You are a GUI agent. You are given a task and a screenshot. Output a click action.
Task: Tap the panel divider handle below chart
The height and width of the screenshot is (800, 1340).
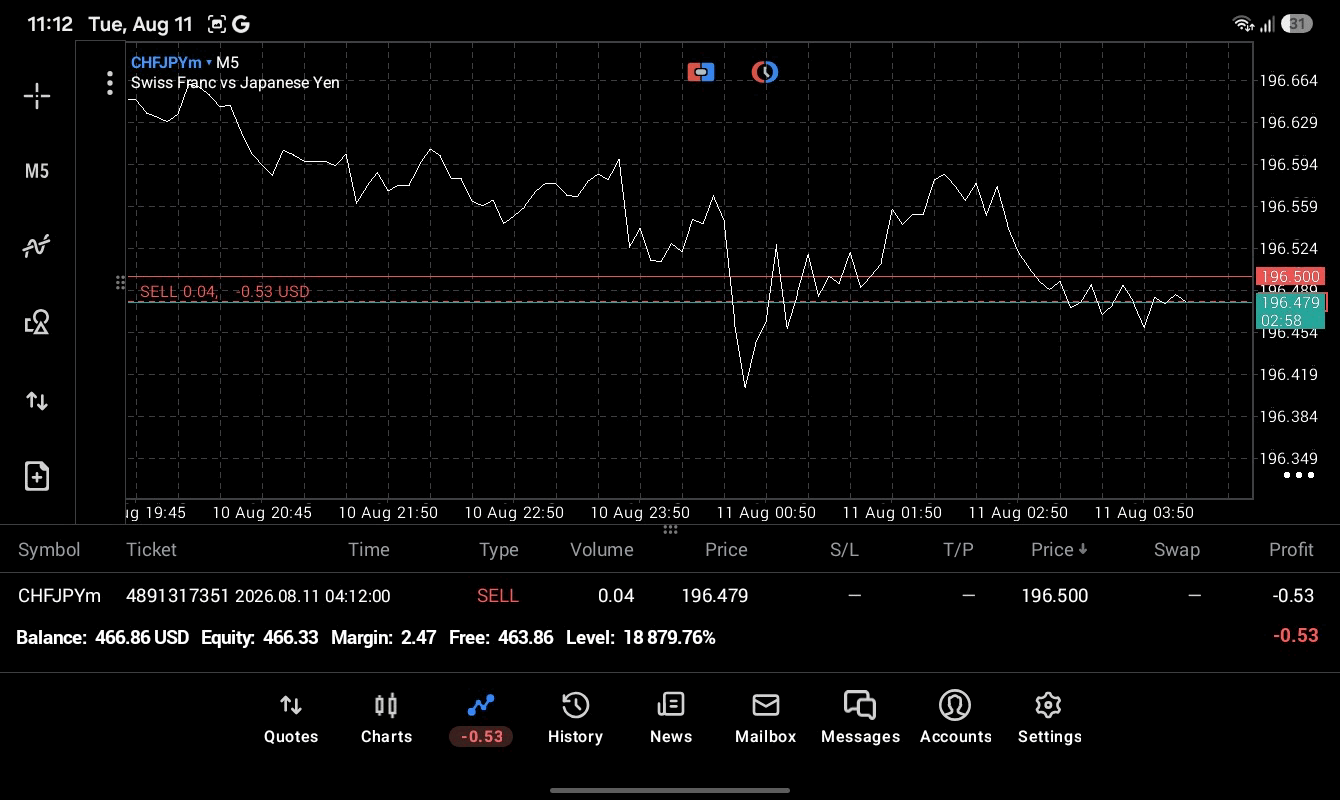670,530
